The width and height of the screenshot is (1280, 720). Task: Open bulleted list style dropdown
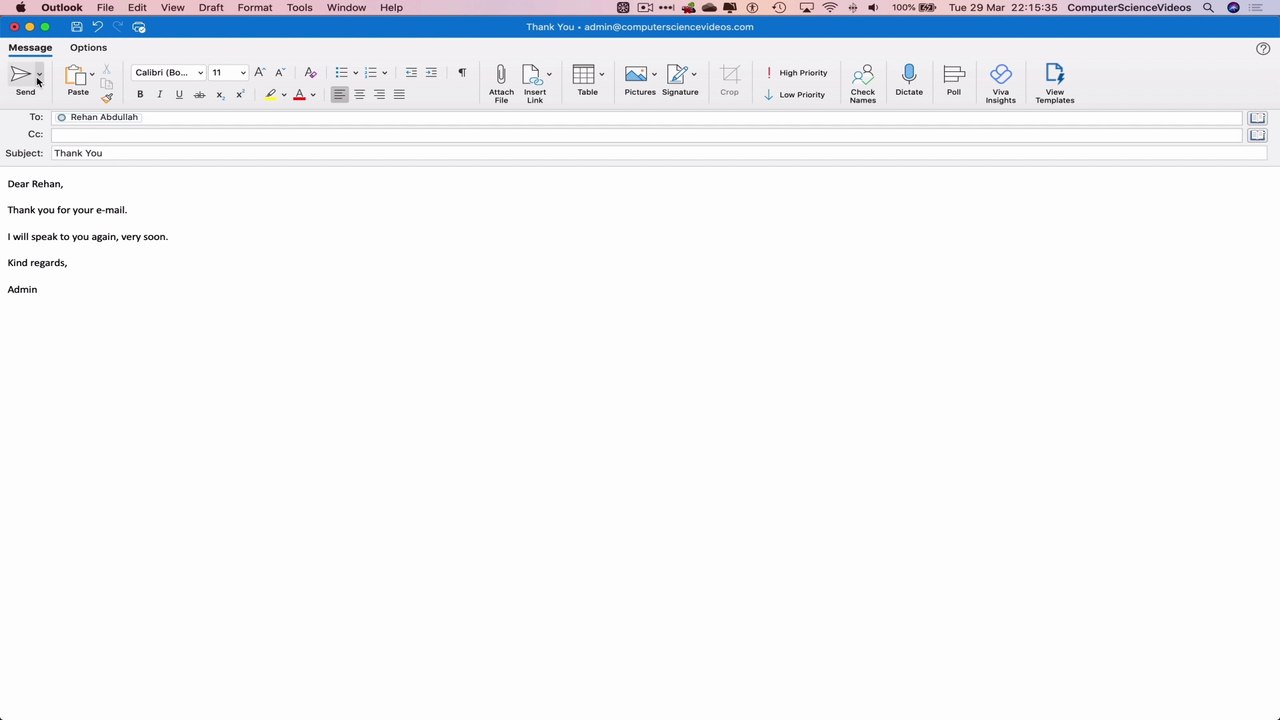click(x=355, y=73)
